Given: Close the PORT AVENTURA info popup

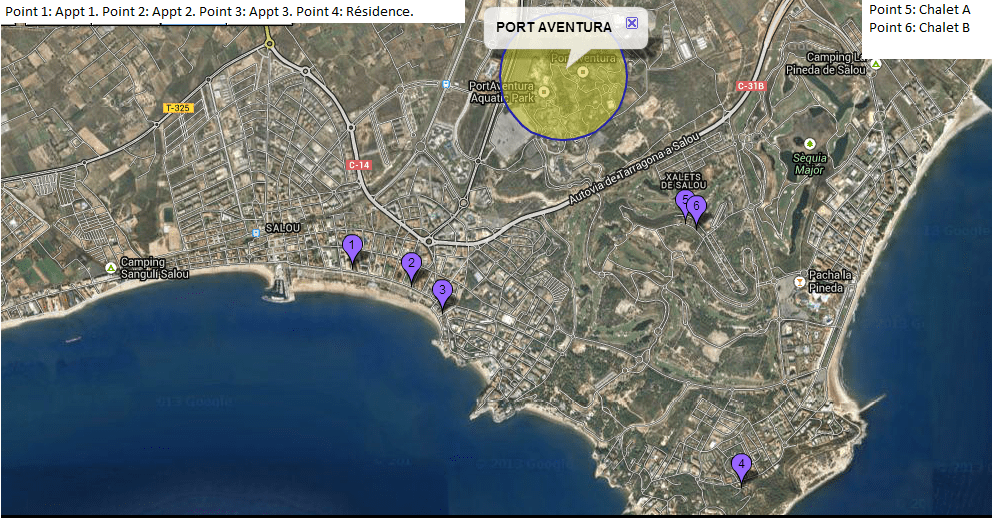Looking at the screenshot, I should pos(631,23).
